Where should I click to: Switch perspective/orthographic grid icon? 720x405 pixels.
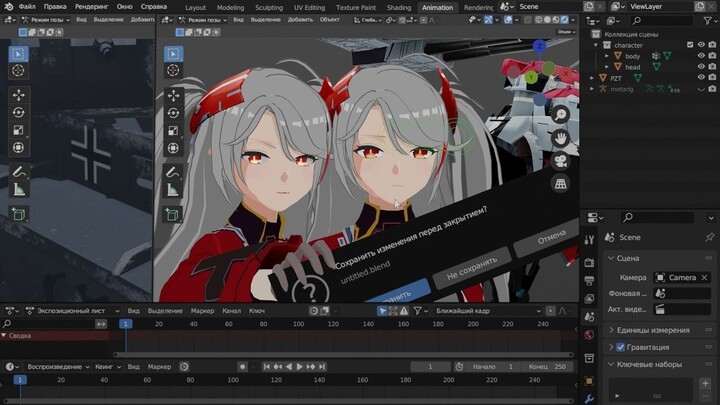[560, 184]
